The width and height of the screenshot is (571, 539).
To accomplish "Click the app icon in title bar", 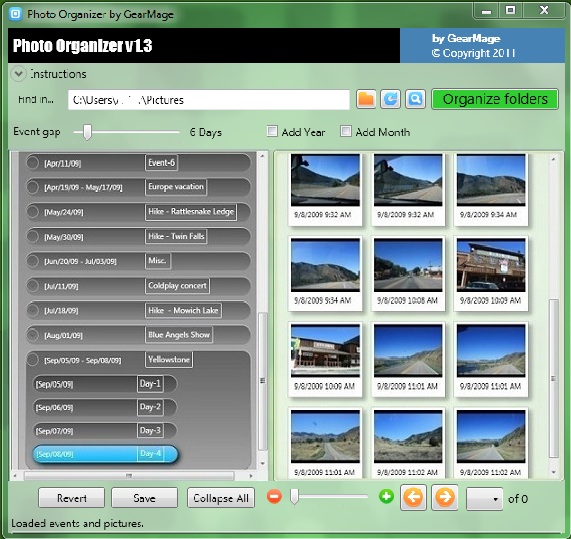I will (16, 14).
